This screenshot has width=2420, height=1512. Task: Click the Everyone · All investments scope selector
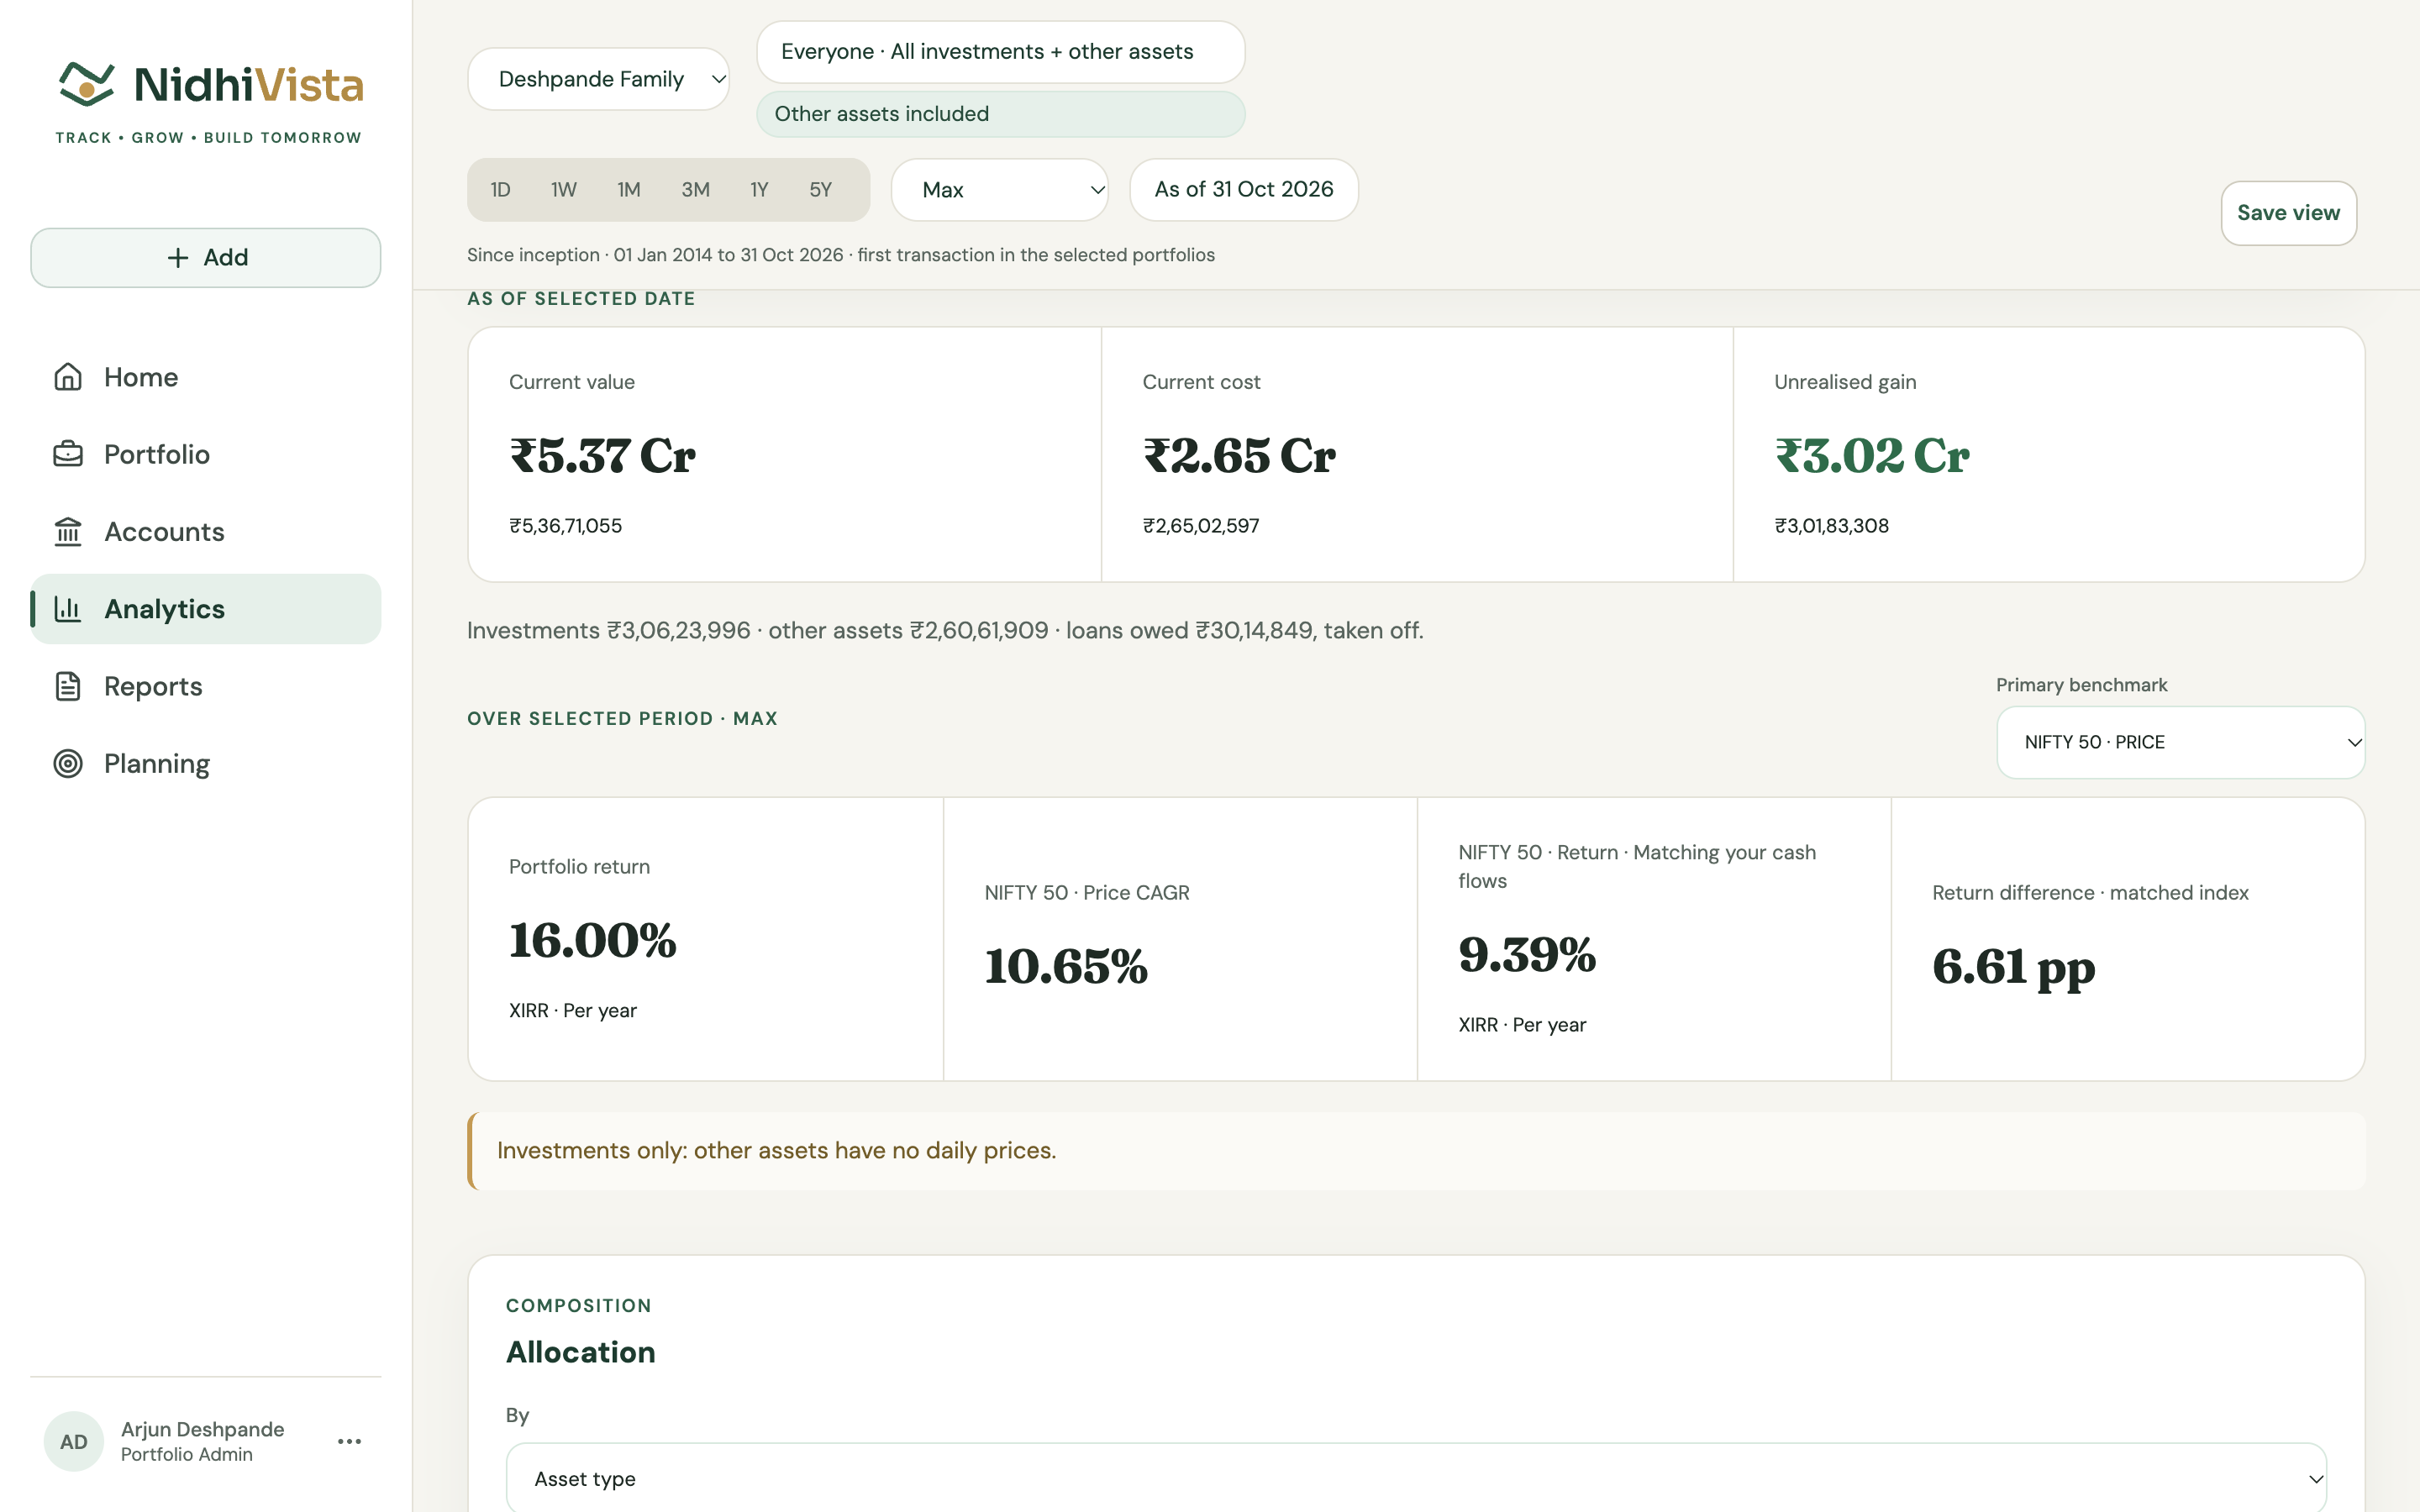pos(1001,52)
